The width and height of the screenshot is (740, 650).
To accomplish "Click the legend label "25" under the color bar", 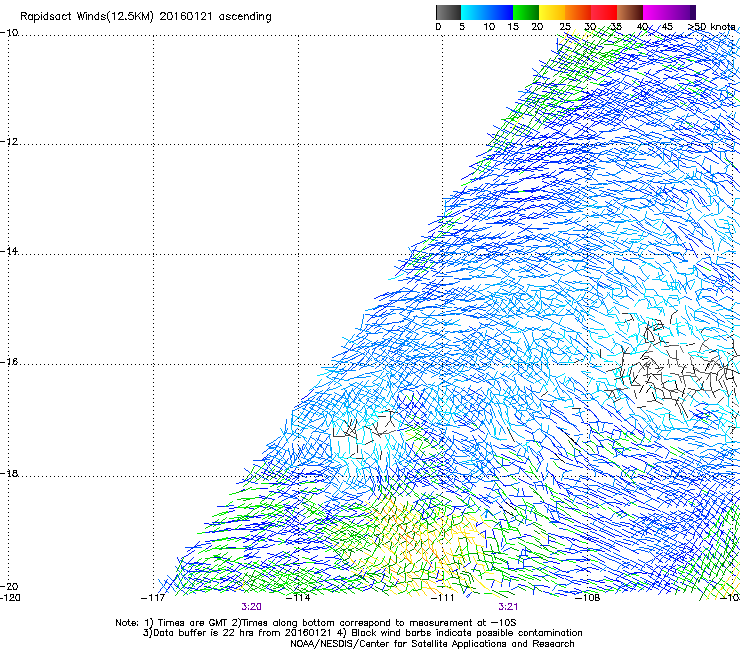I will click(565, 26).
